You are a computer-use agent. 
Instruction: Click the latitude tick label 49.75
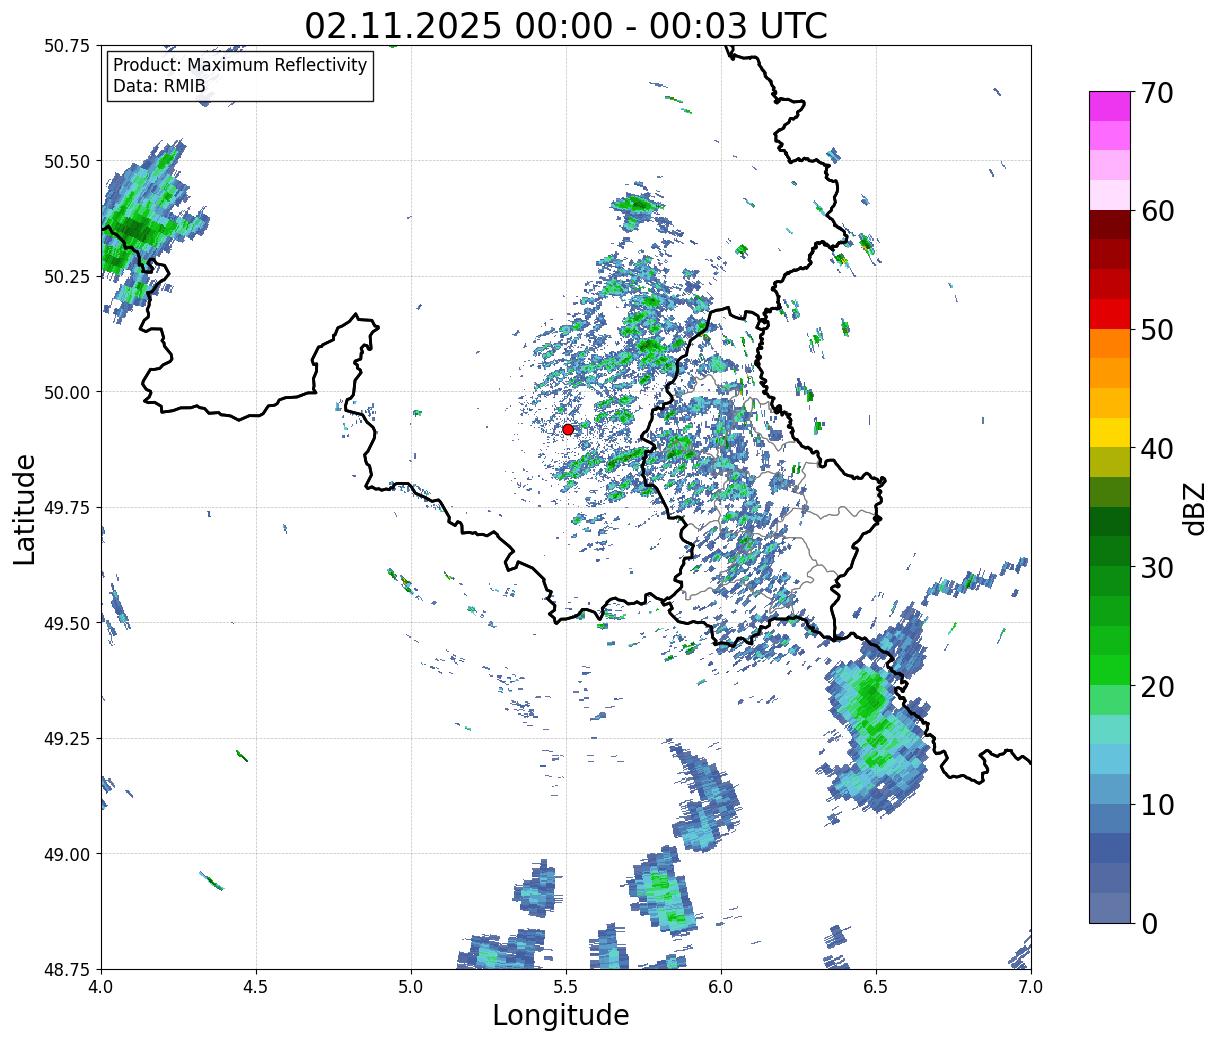click(x=67, y=508)
